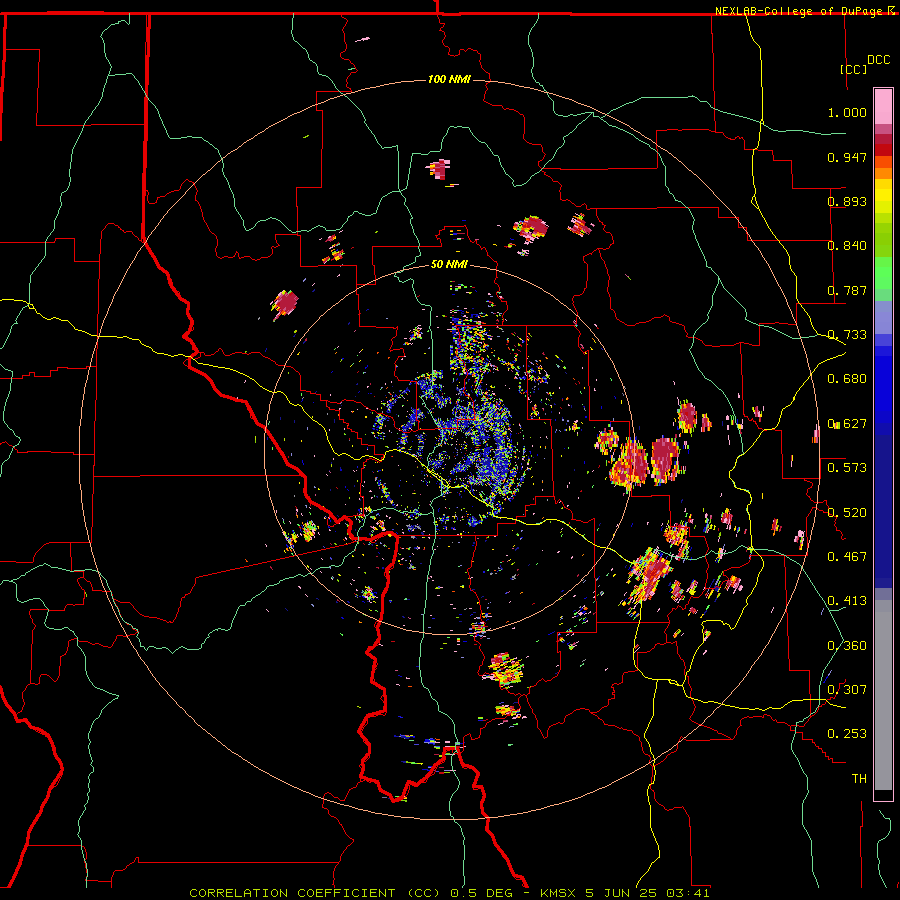Screen dimensions: 900x900
Task: Click the 0.627 color scale value
Action: [847, 424]
